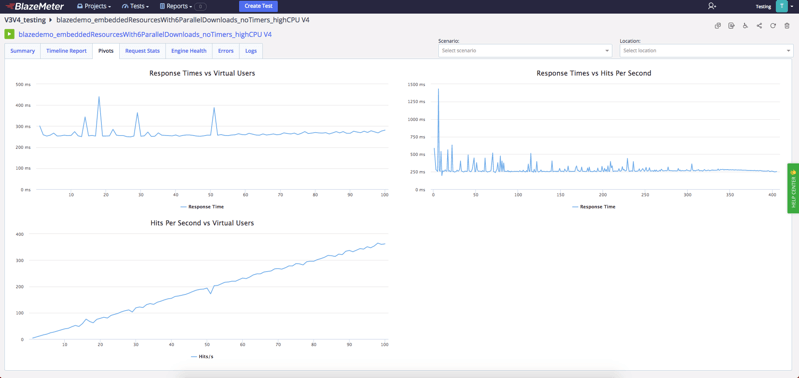
Task: Select the Pivots tab
Action: pos(106,51)
